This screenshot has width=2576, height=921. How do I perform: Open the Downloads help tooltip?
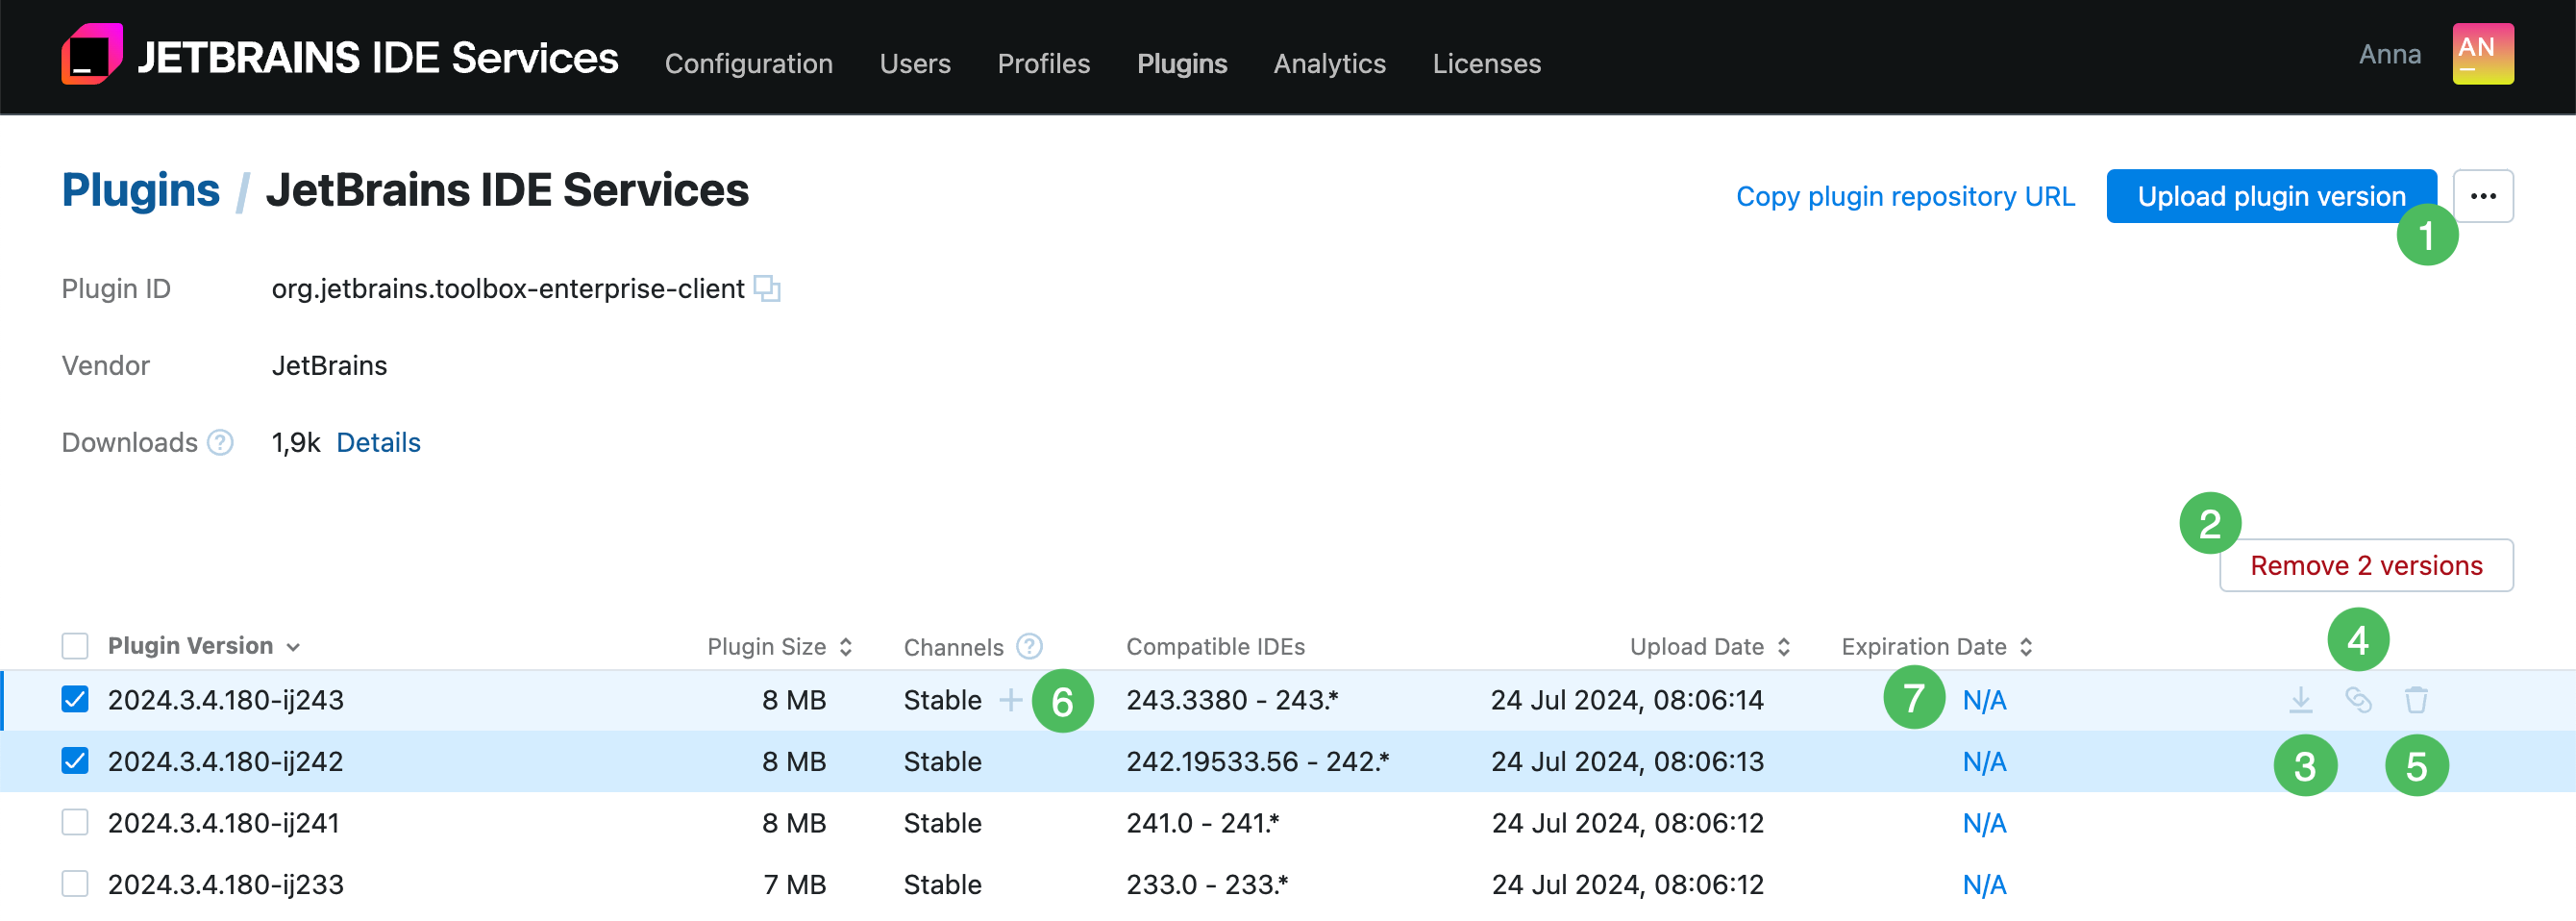tap(221, 441)
